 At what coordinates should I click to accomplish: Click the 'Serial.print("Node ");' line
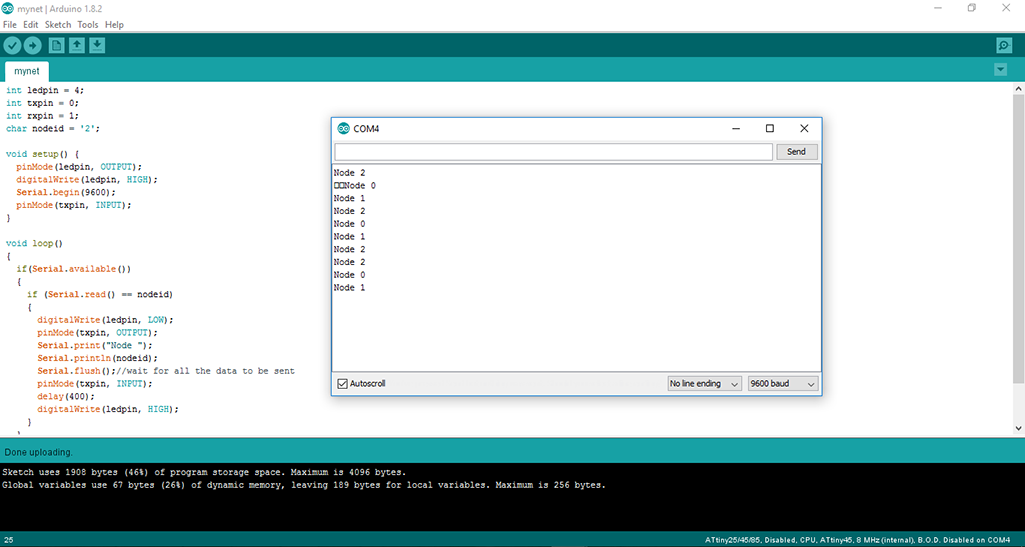[x=95, y=345]
